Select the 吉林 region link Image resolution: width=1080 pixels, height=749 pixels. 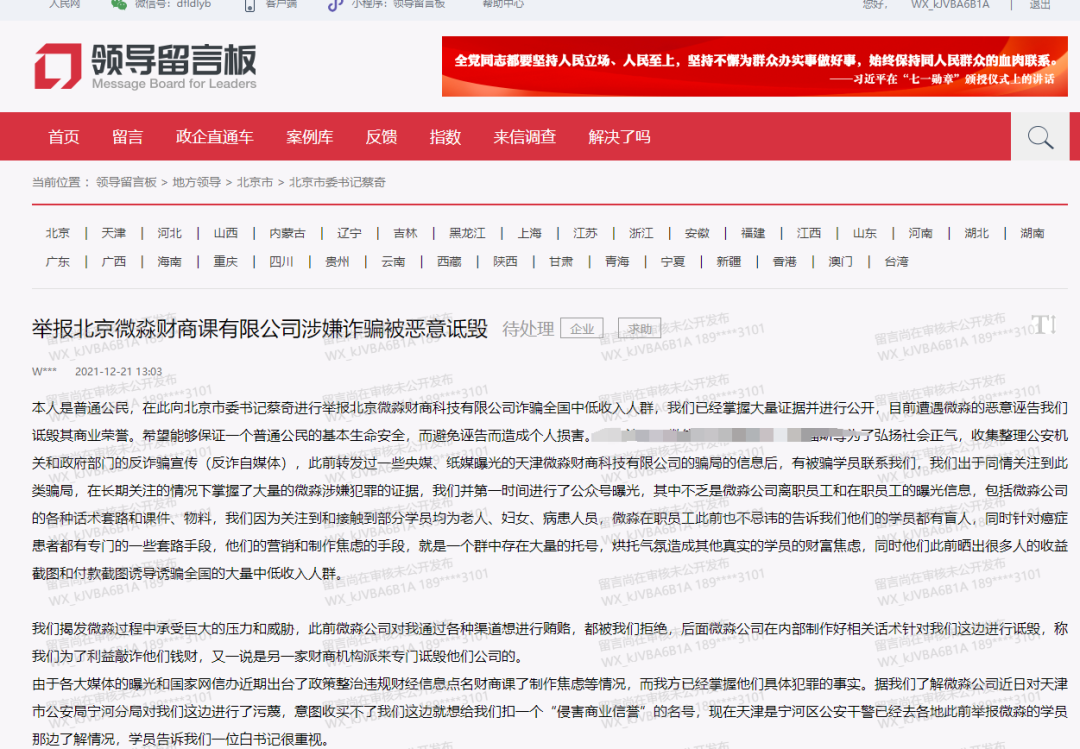tap(405, 233)
